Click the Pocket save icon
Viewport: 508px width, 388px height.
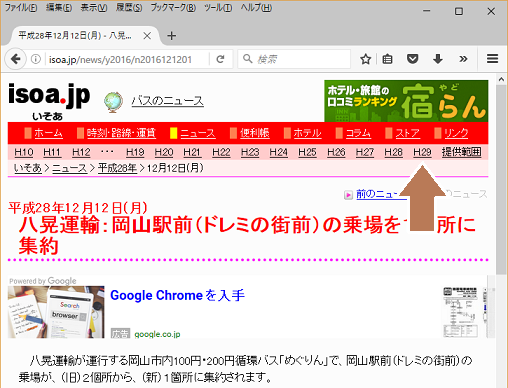[x=412, y=59]
